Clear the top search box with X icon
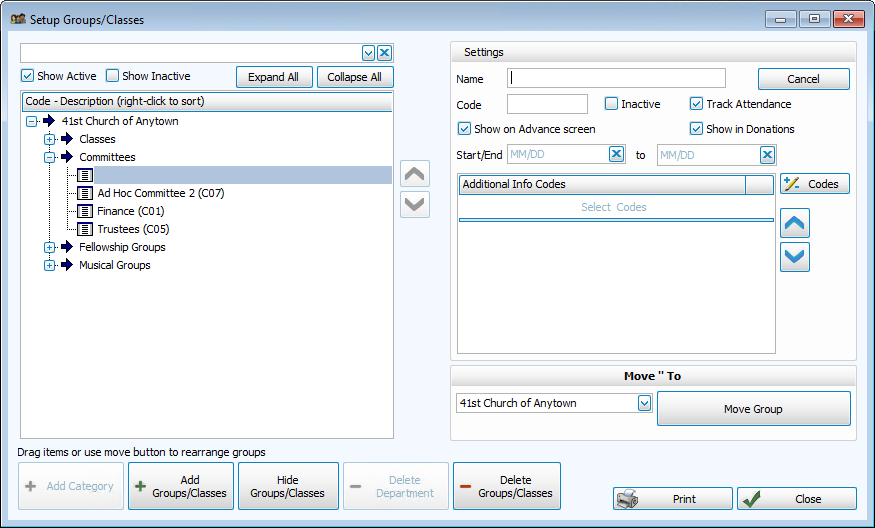This screenshot has width=875, height=528. [x=384, y=53]
